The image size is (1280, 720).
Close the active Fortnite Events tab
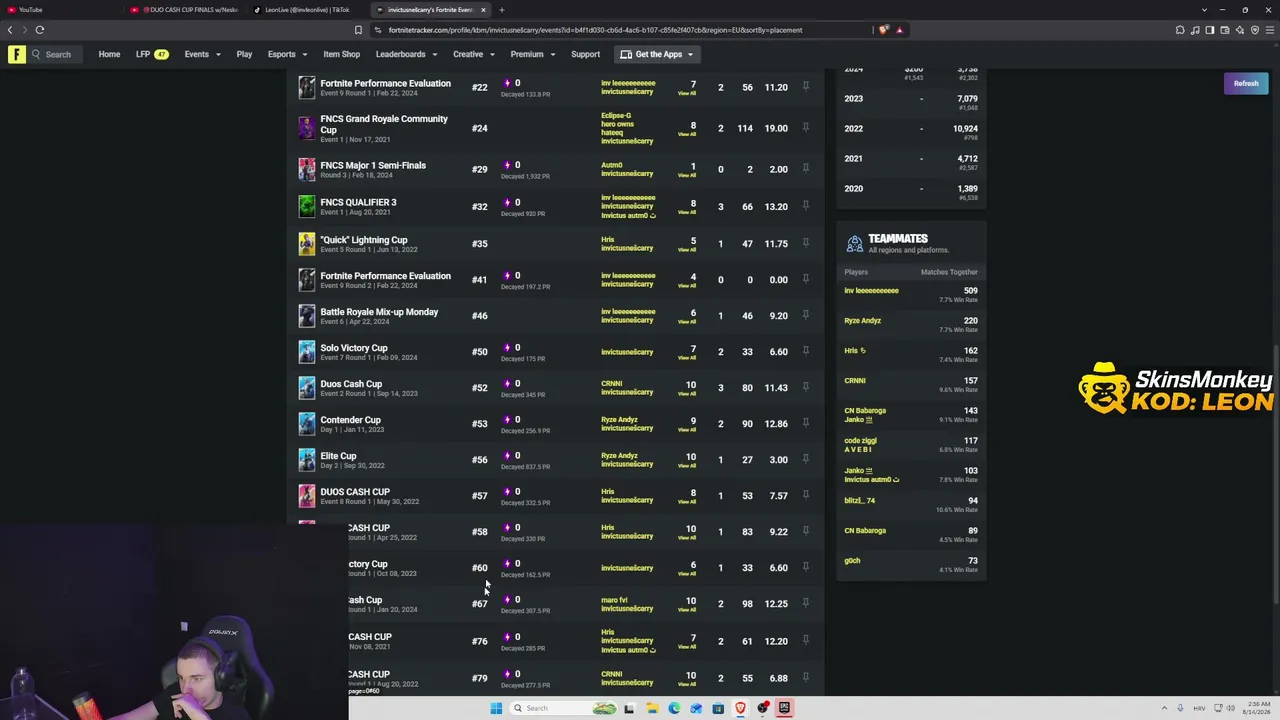coord(483,10)
